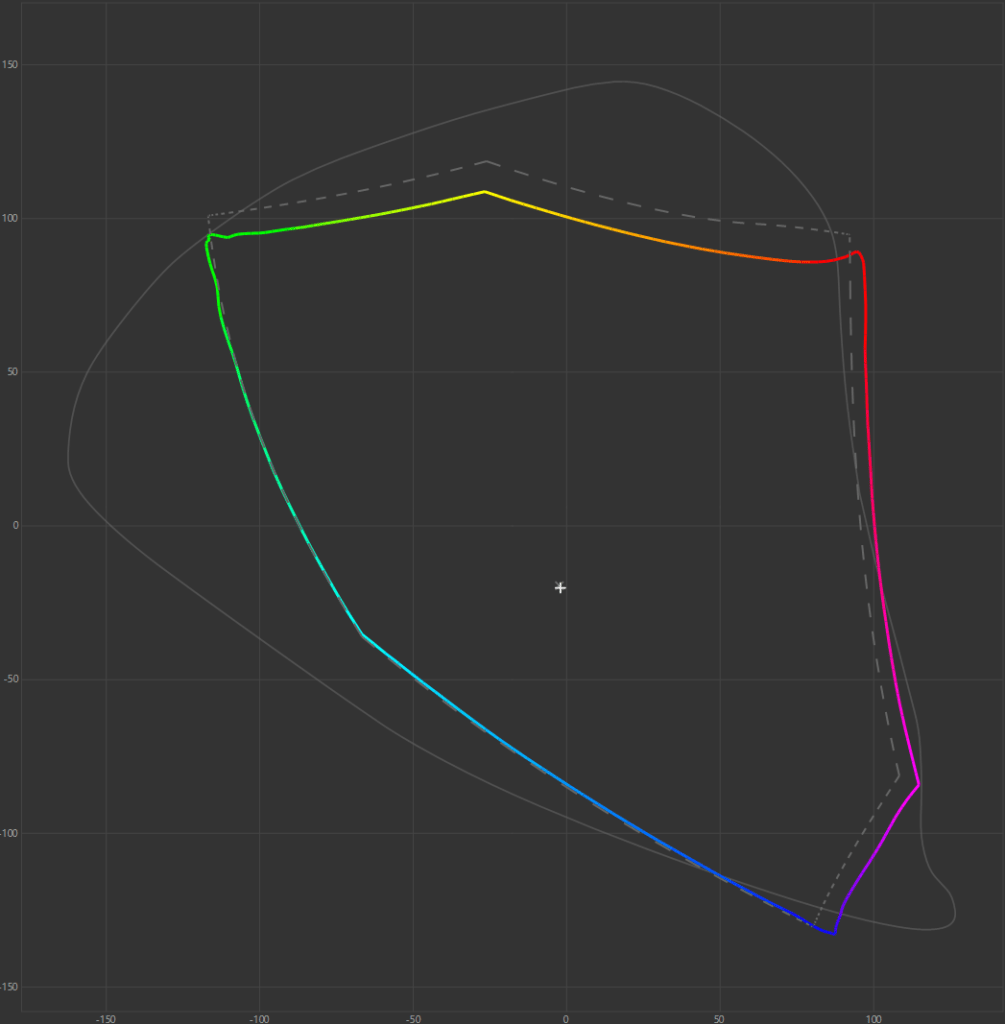Select the cyan vertex of the colored gamut

(x=362, y=634)
